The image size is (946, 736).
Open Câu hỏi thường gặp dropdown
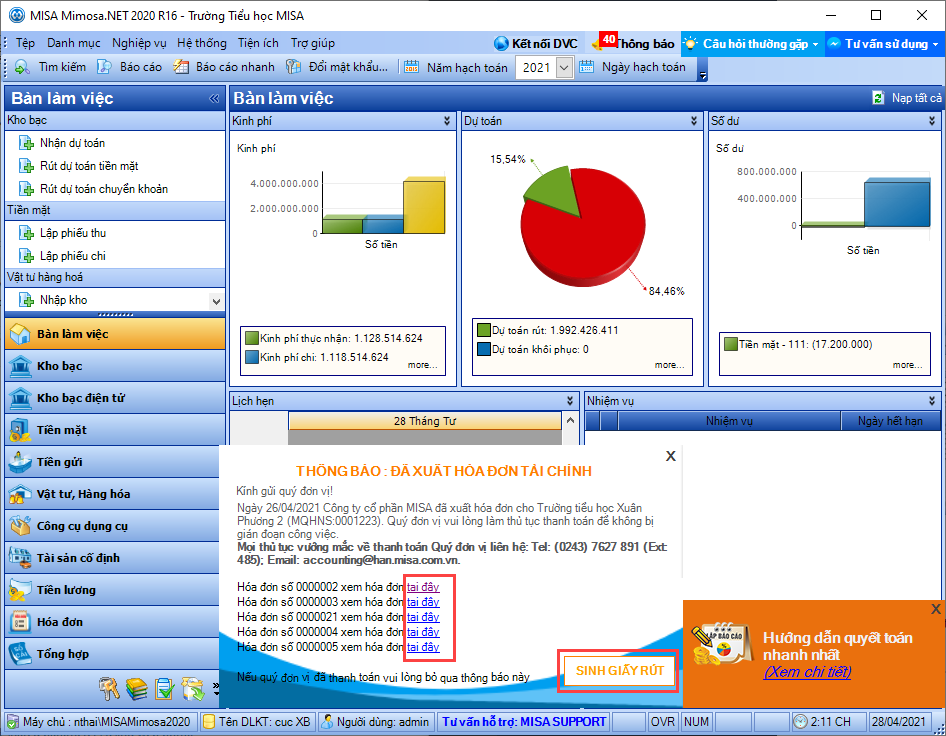click(x=752, y=43)
